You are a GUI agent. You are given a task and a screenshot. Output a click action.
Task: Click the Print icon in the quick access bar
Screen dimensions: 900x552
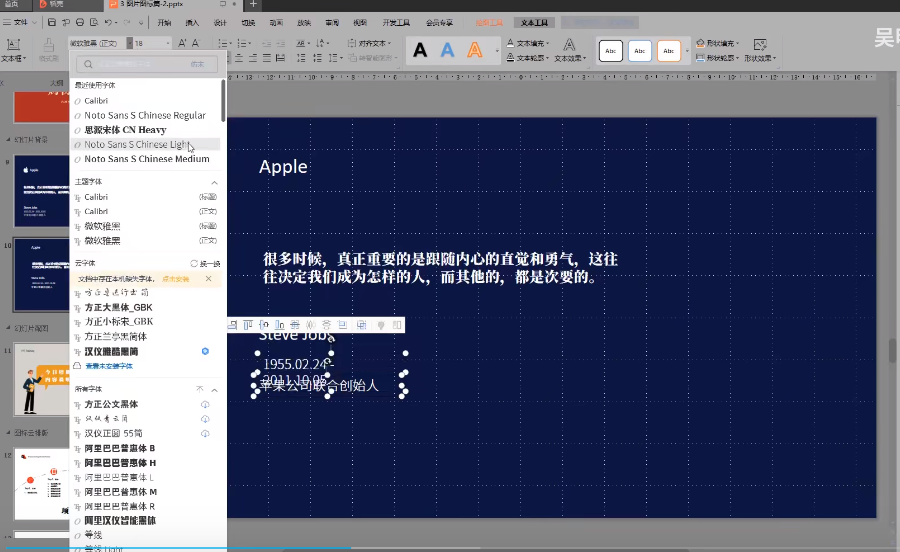(x=80, y=22)
